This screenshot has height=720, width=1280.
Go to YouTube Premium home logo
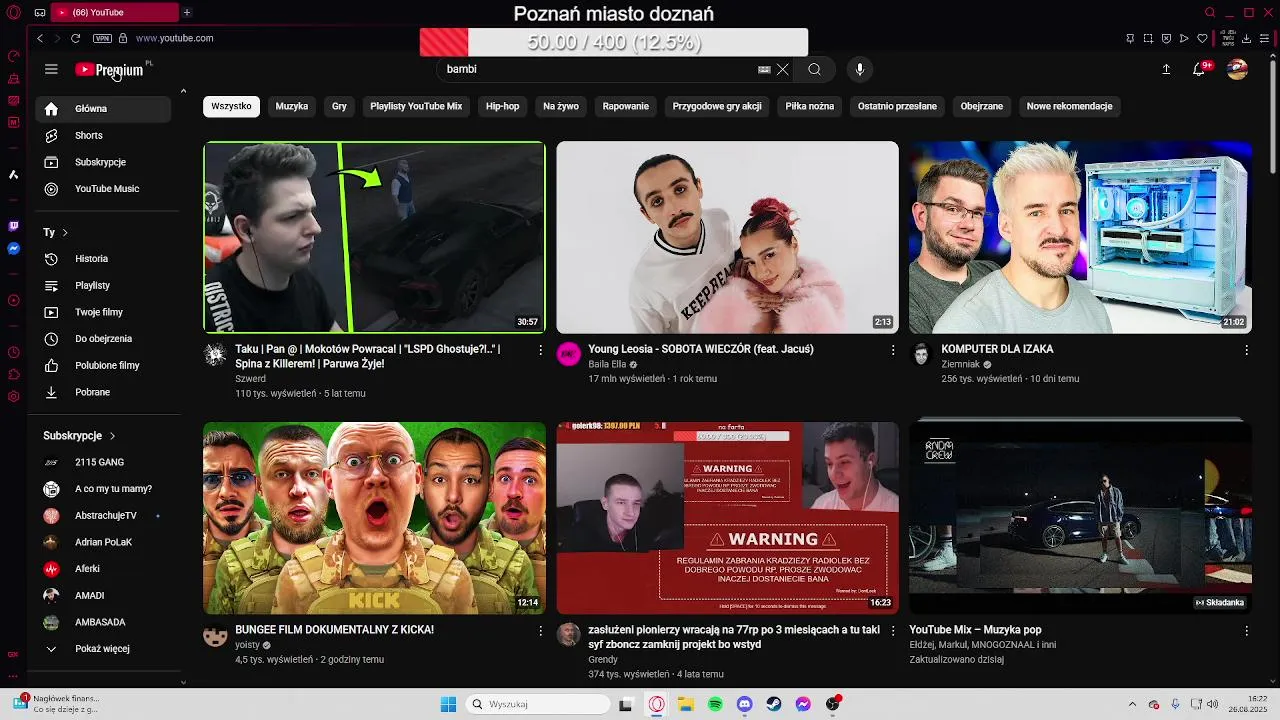(109, 69)
